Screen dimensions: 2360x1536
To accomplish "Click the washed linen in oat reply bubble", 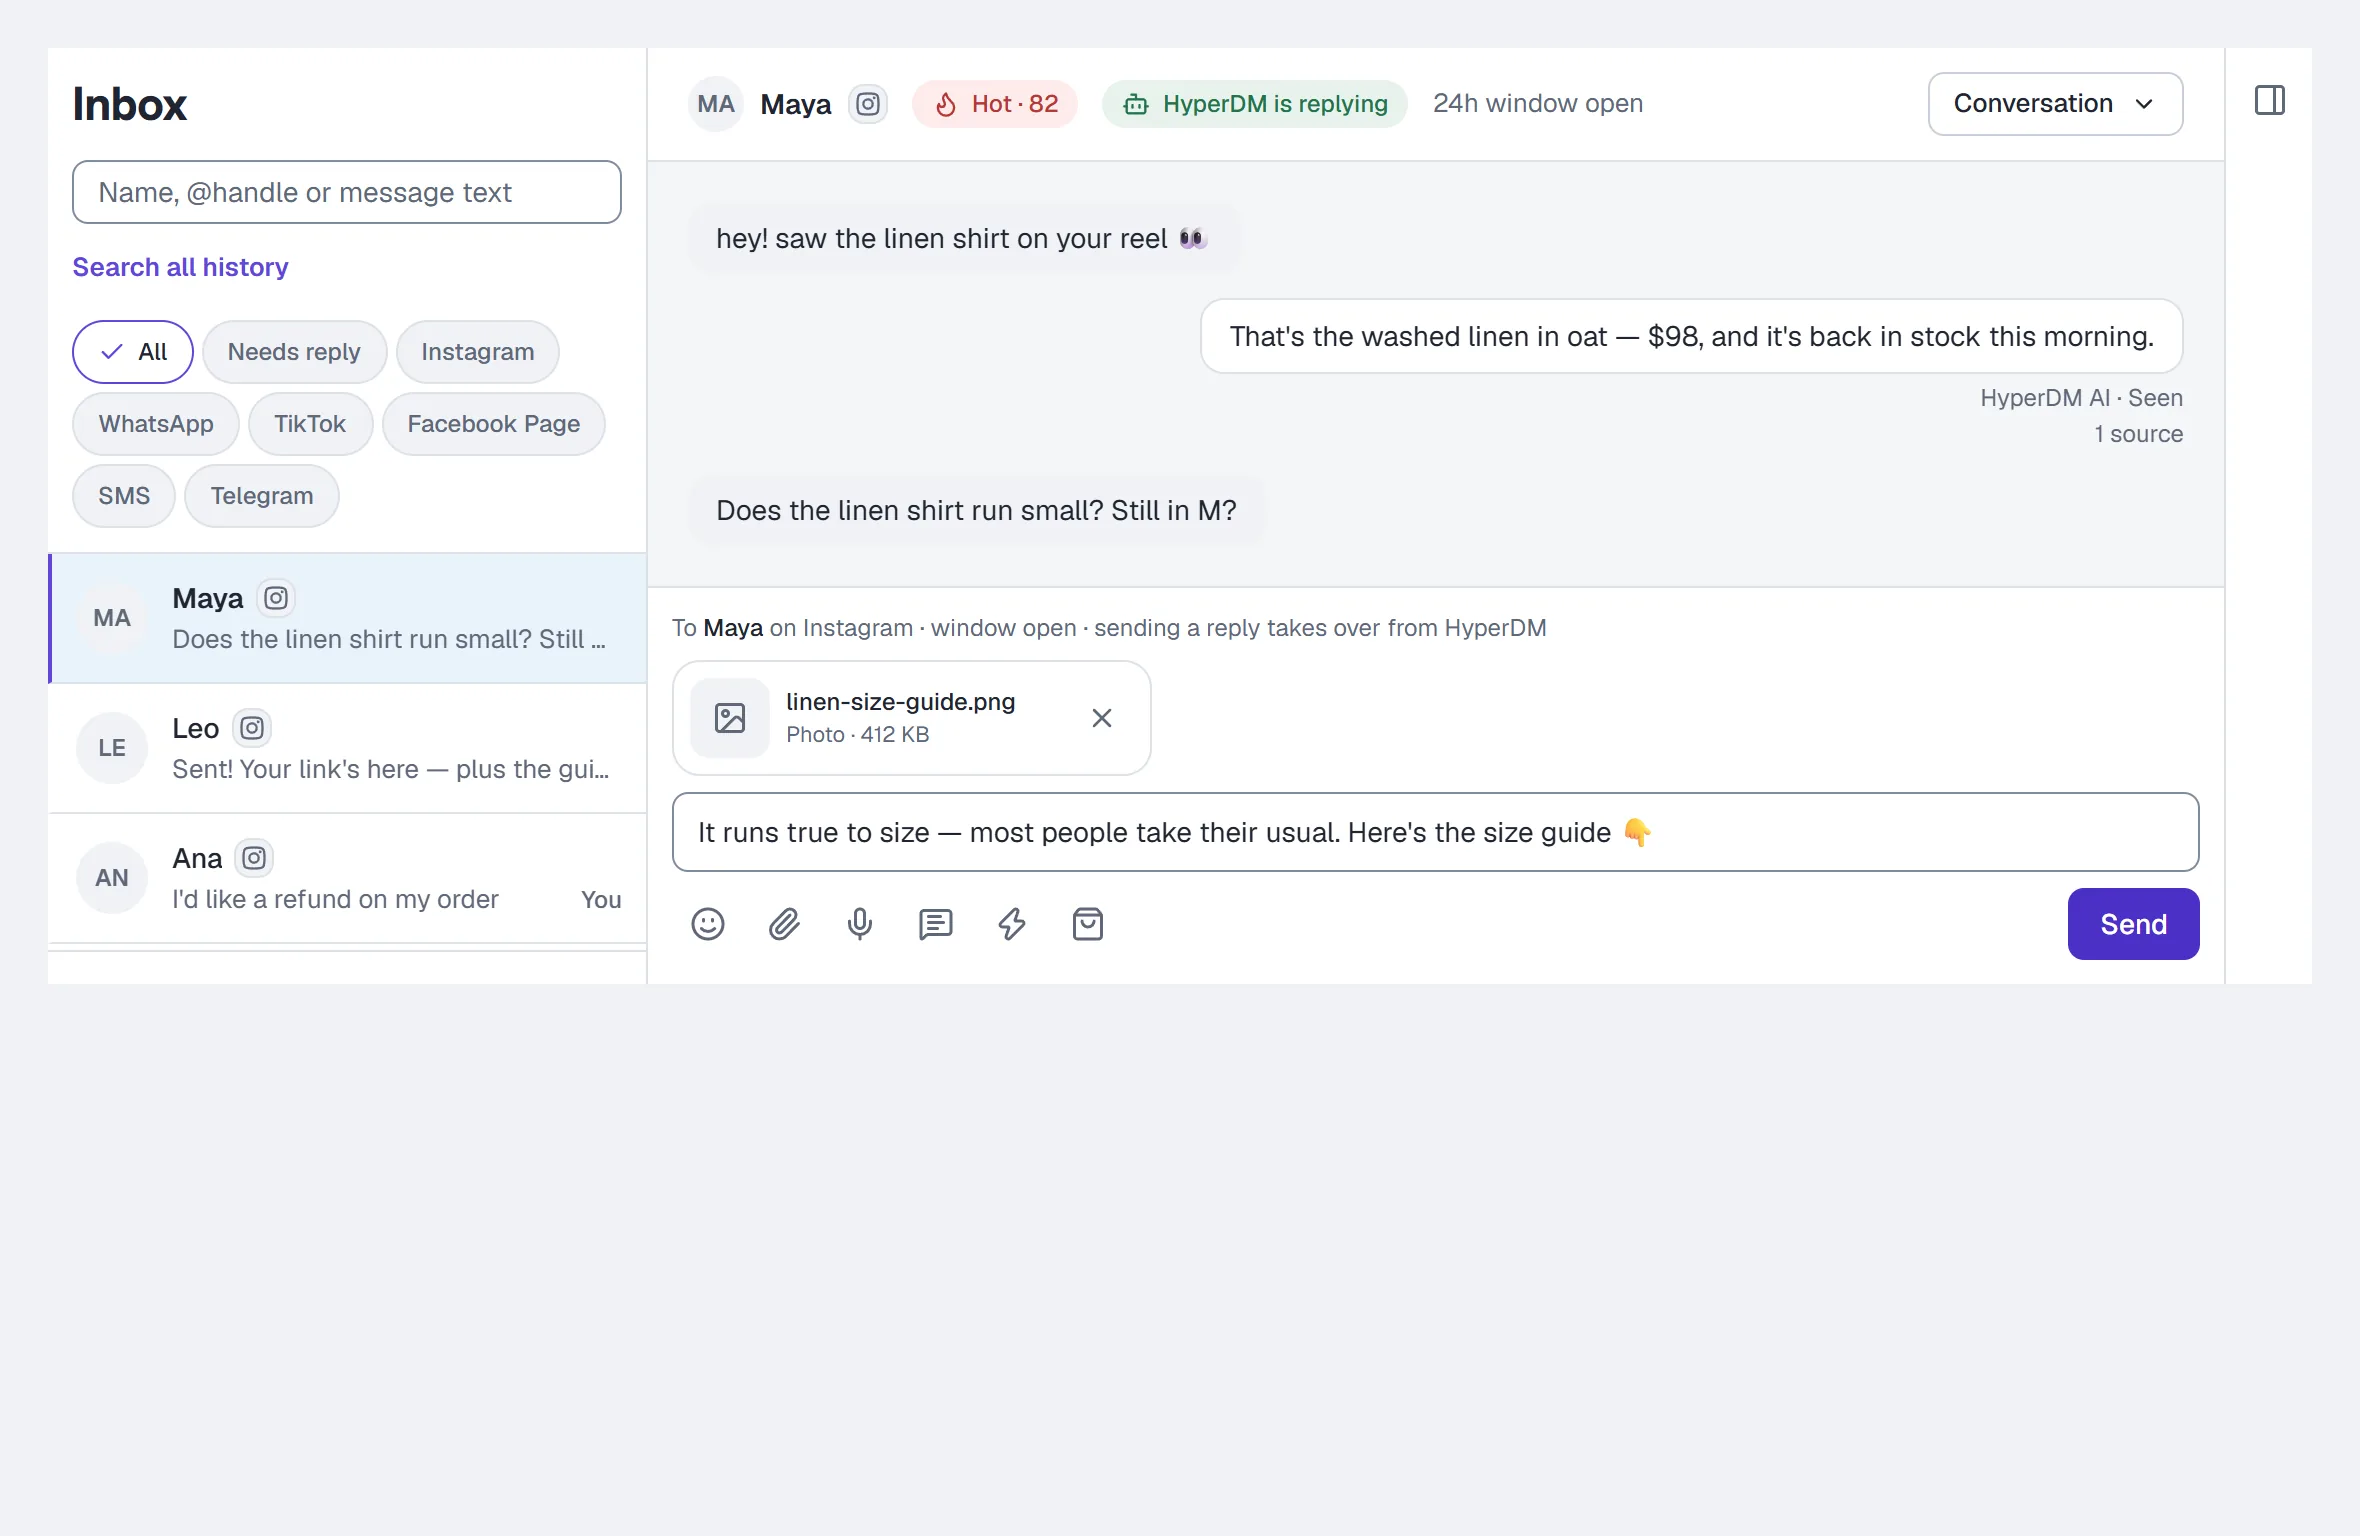I will click(1691, 336).
